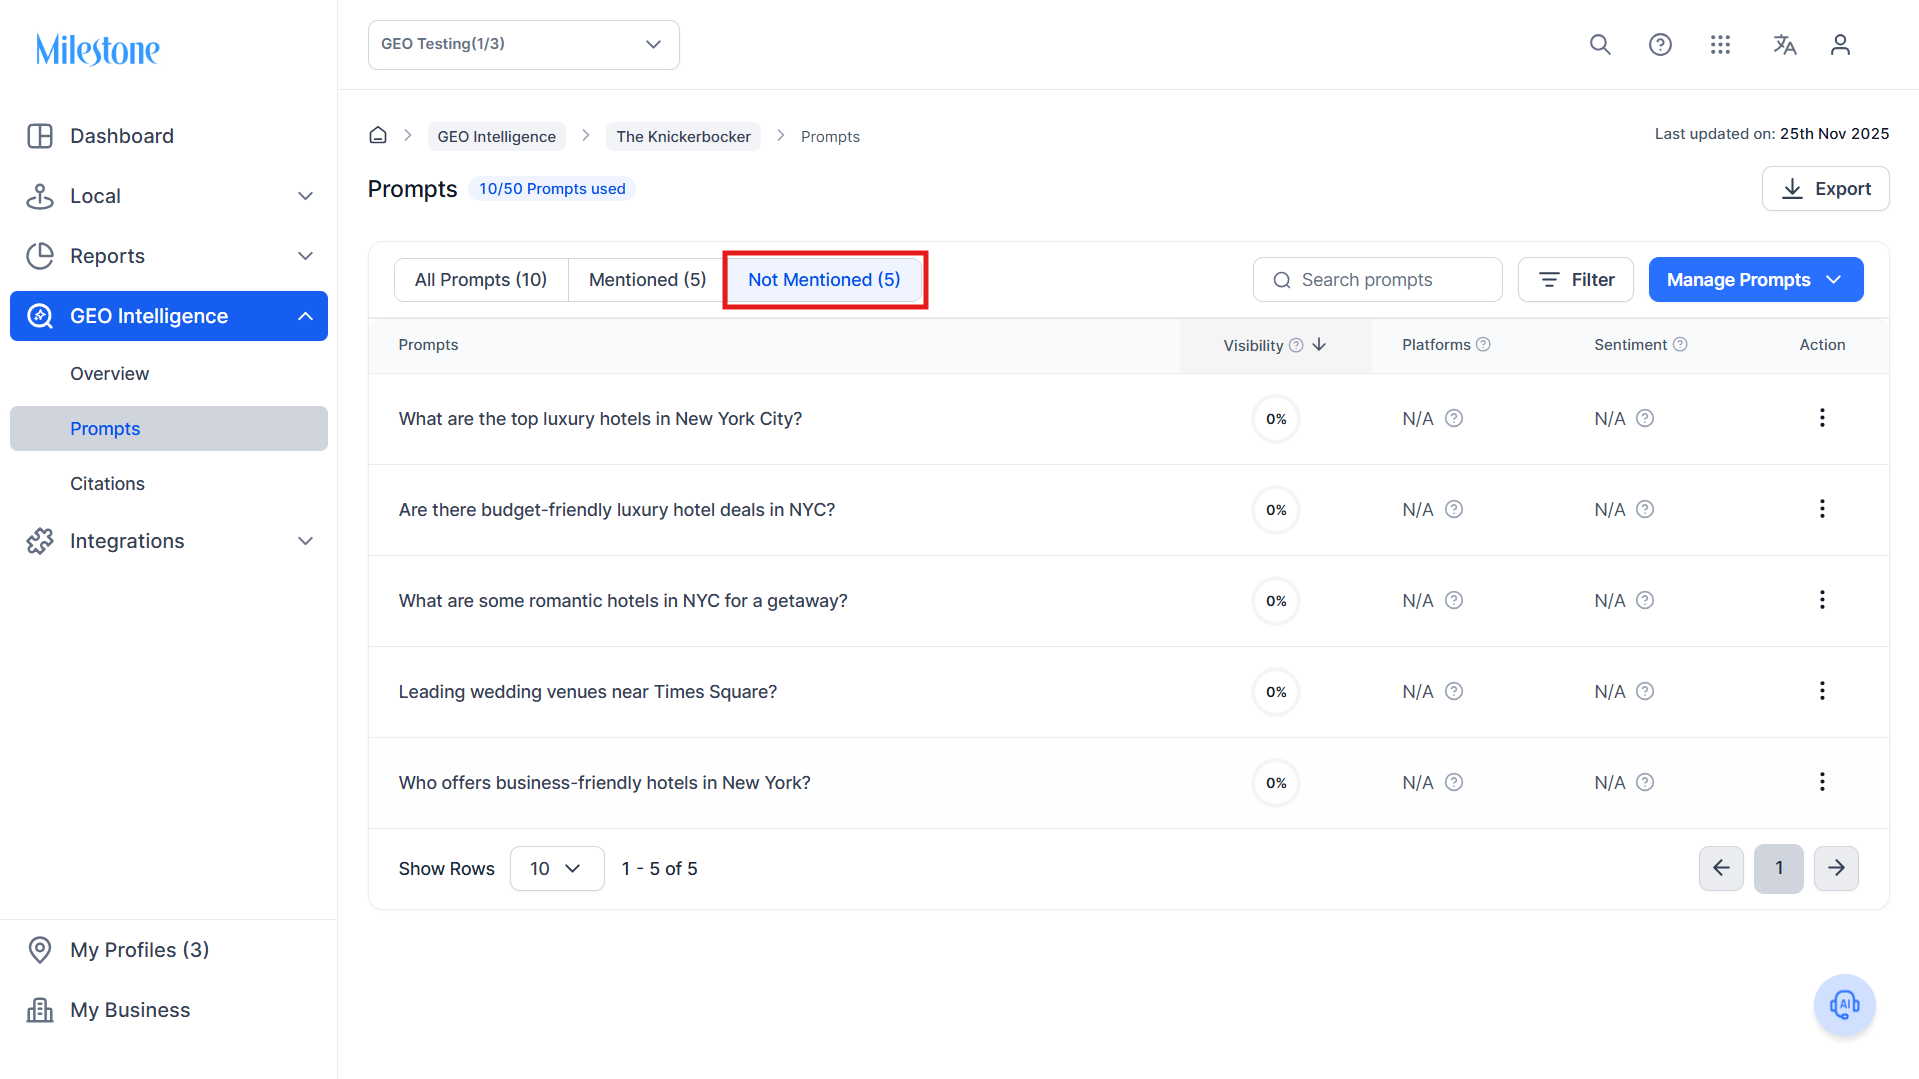
Task: Expand the Integrations sidebar section
Action: pos(169,541)
